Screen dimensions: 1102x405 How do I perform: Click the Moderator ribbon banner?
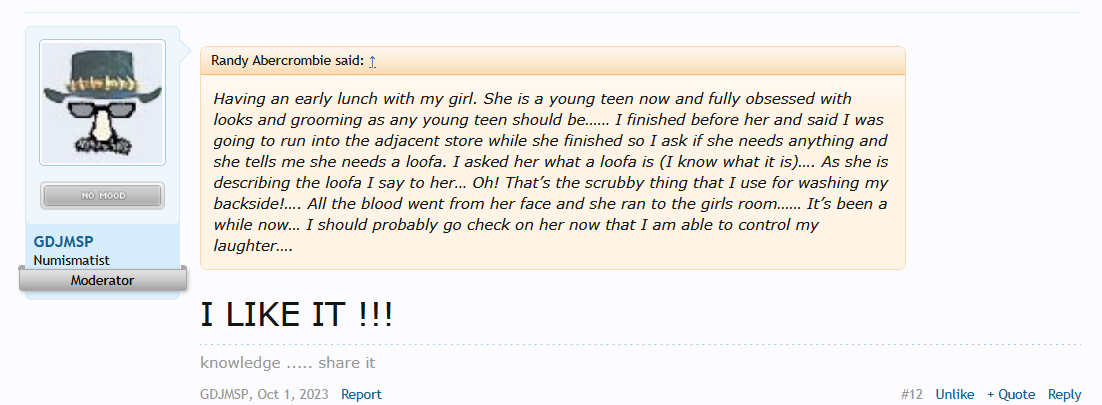click(x=103, y=280)
